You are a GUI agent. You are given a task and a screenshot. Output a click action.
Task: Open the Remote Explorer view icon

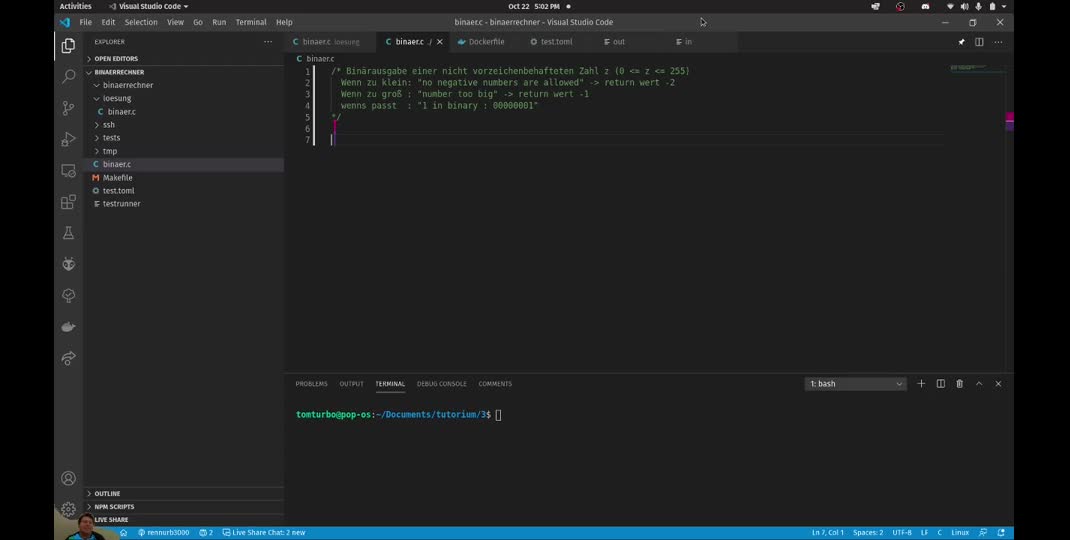pyautogui.click(x=68, y=171)
